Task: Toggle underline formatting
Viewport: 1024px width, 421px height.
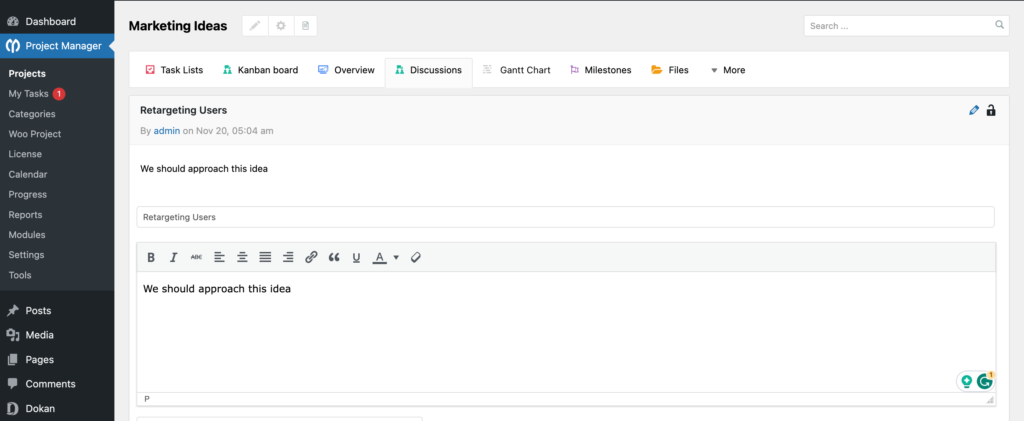Action: pos(357,257)
